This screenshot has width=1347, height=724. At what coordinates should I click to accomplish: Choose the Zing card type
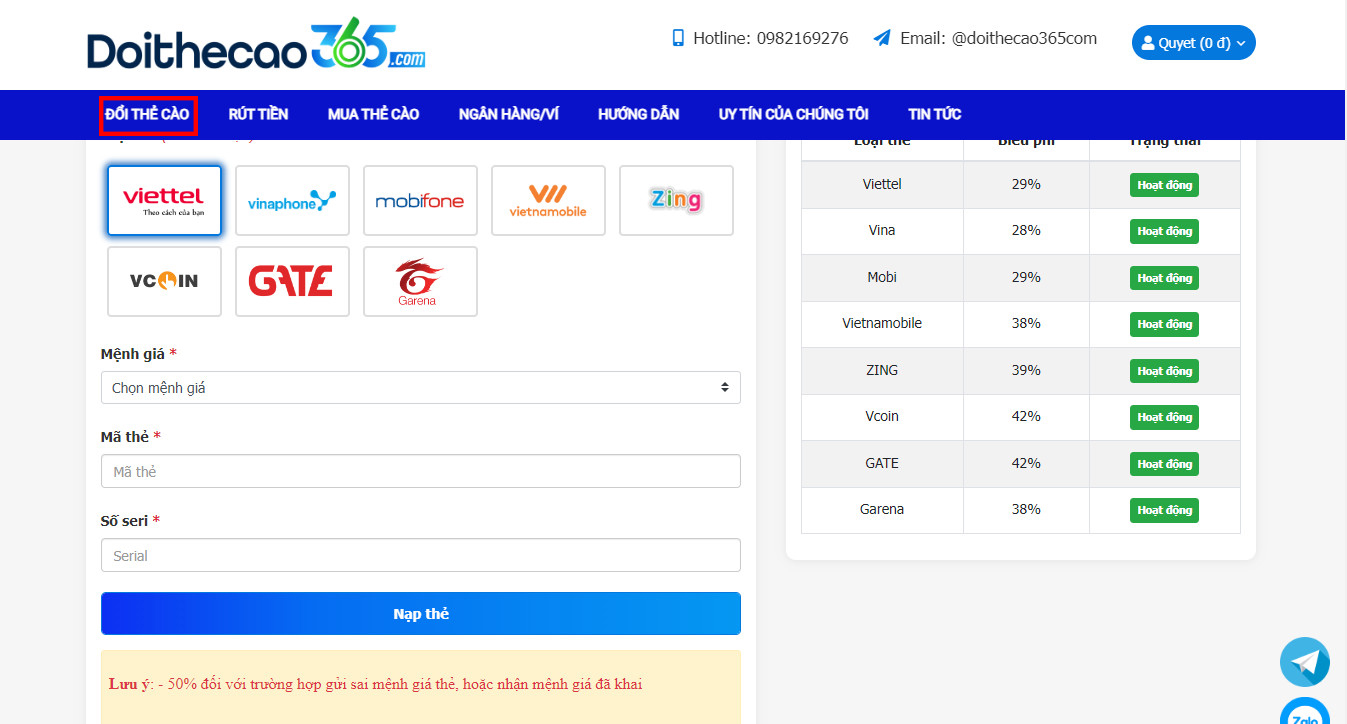coord(676,200)
